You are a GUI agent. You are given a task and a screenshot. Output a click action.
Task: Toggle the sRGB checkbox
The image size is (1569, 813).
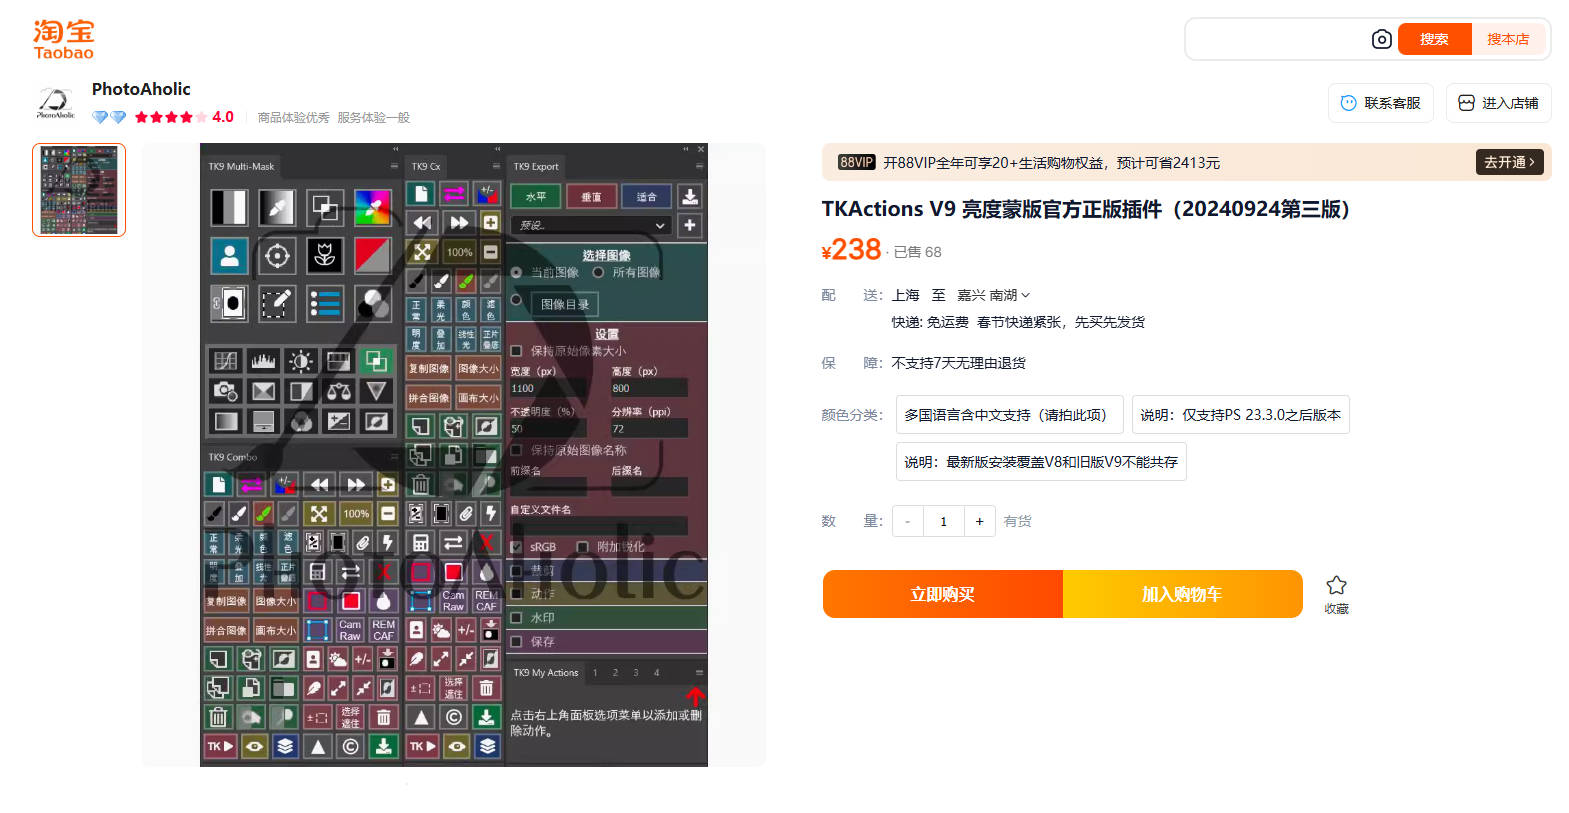click(517, 547)
